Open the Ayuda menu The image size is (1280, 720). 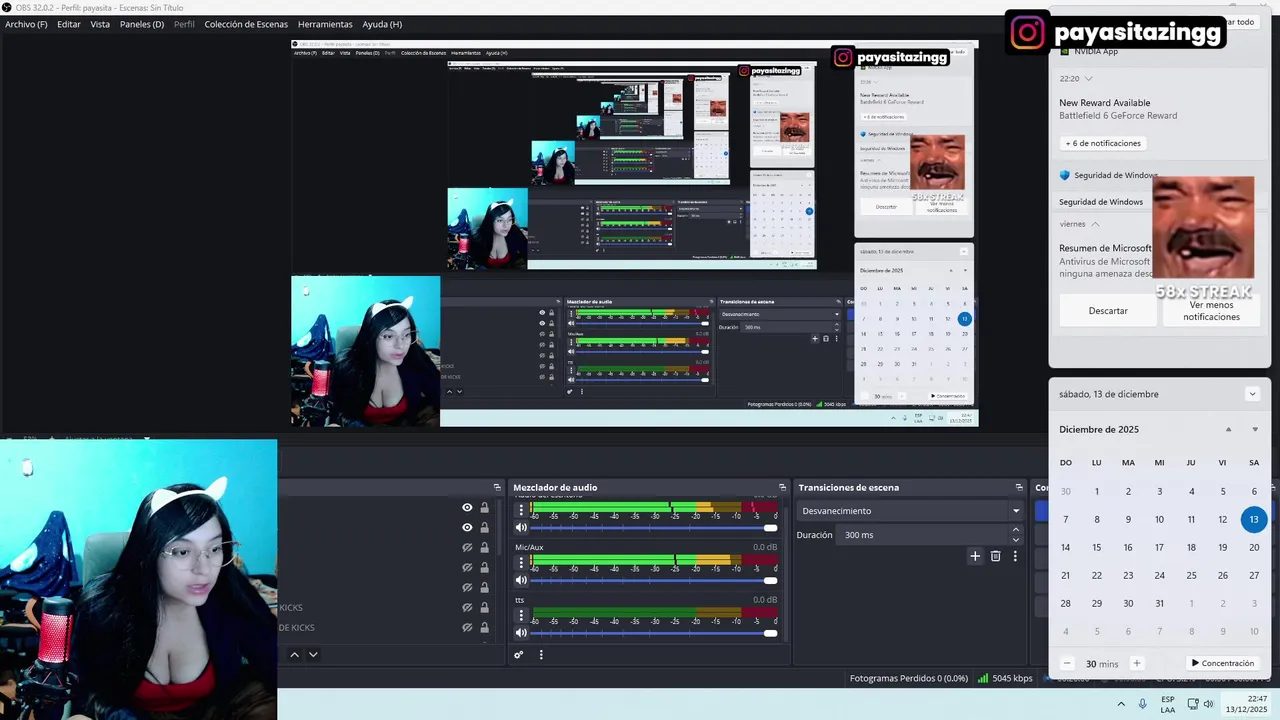[x=382, y=24]
